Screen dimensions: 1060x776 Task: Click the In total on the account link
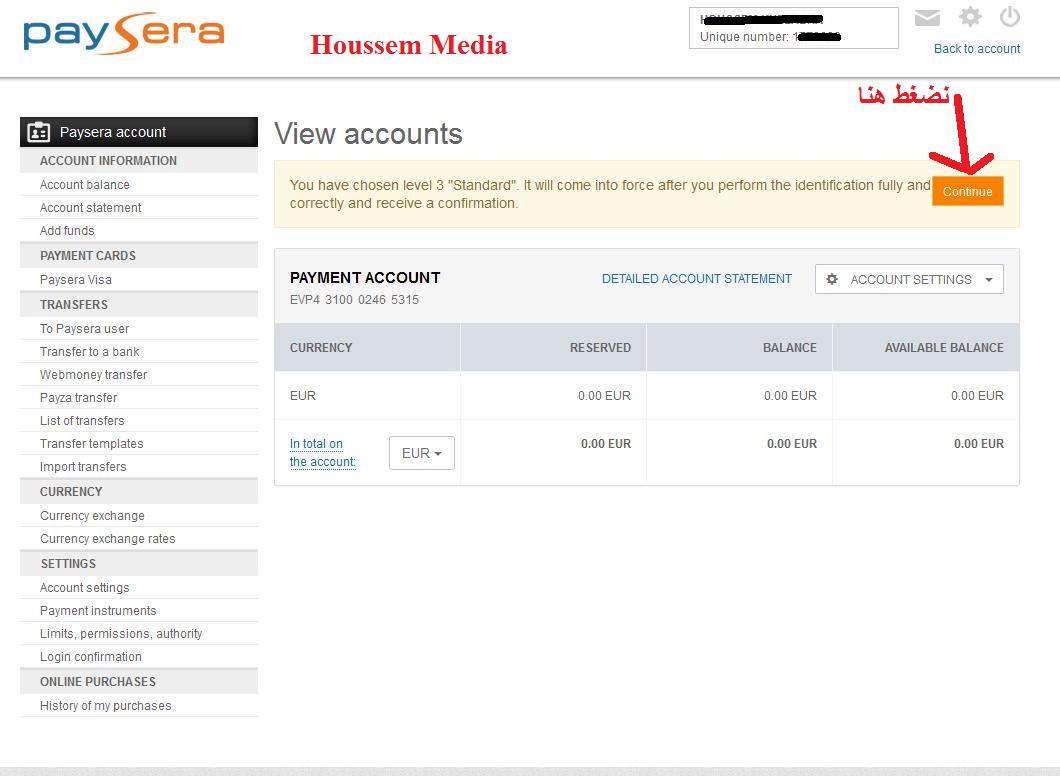pos(322,453)
